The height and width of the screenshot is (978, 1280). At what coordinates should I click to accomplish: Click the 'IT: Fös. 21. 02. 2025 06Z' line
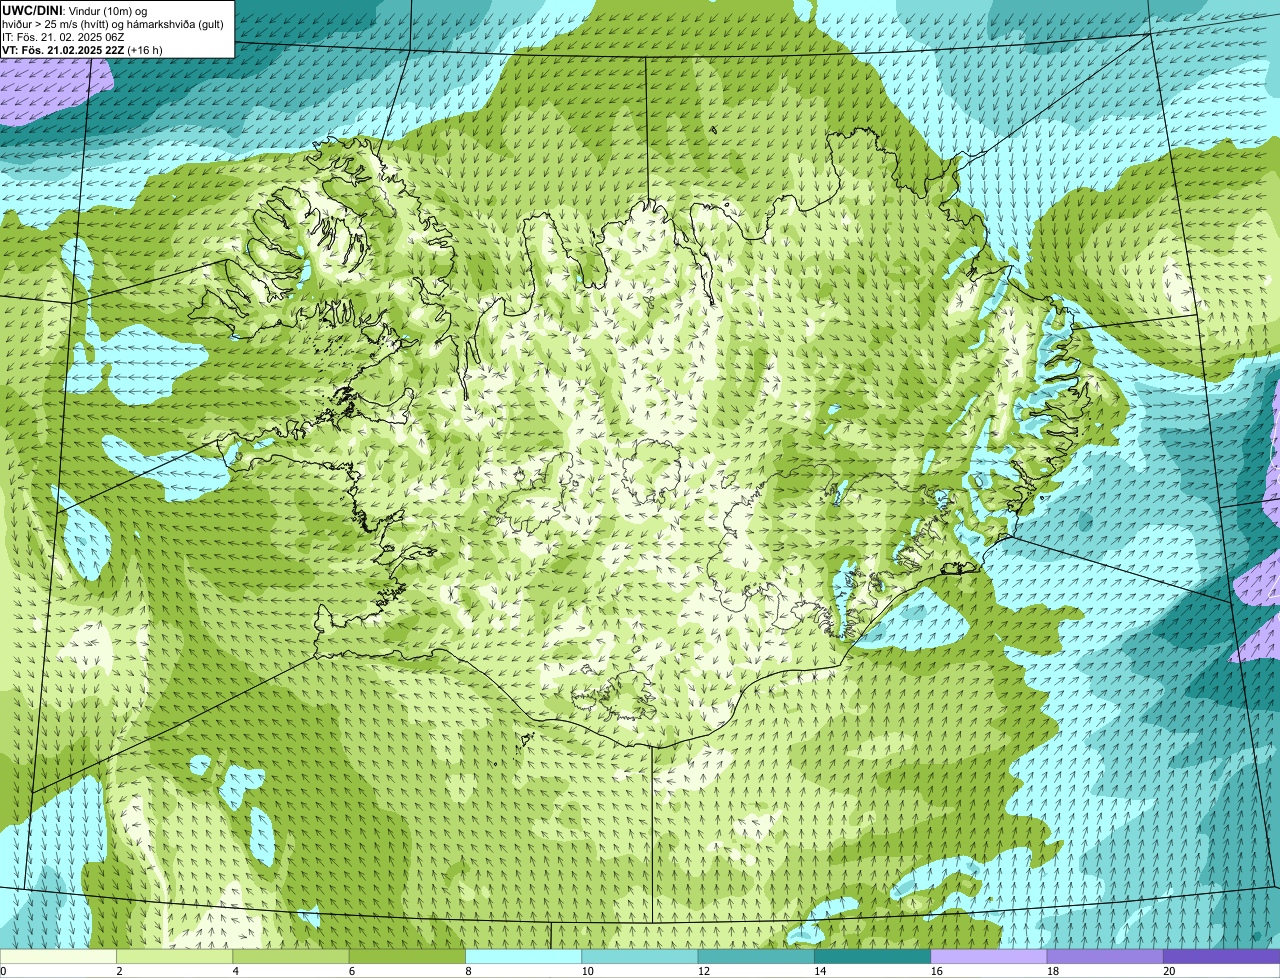point(61,36)
